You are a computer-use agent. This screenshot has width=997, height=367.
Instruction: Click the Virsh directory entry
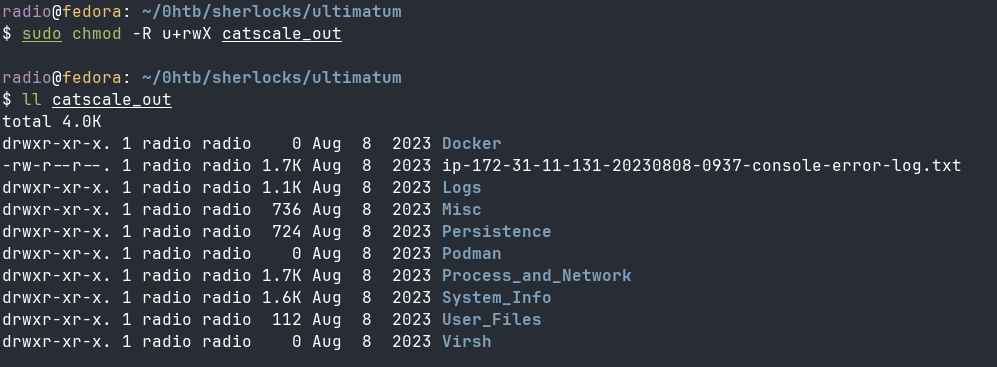[x=467, y=342]
